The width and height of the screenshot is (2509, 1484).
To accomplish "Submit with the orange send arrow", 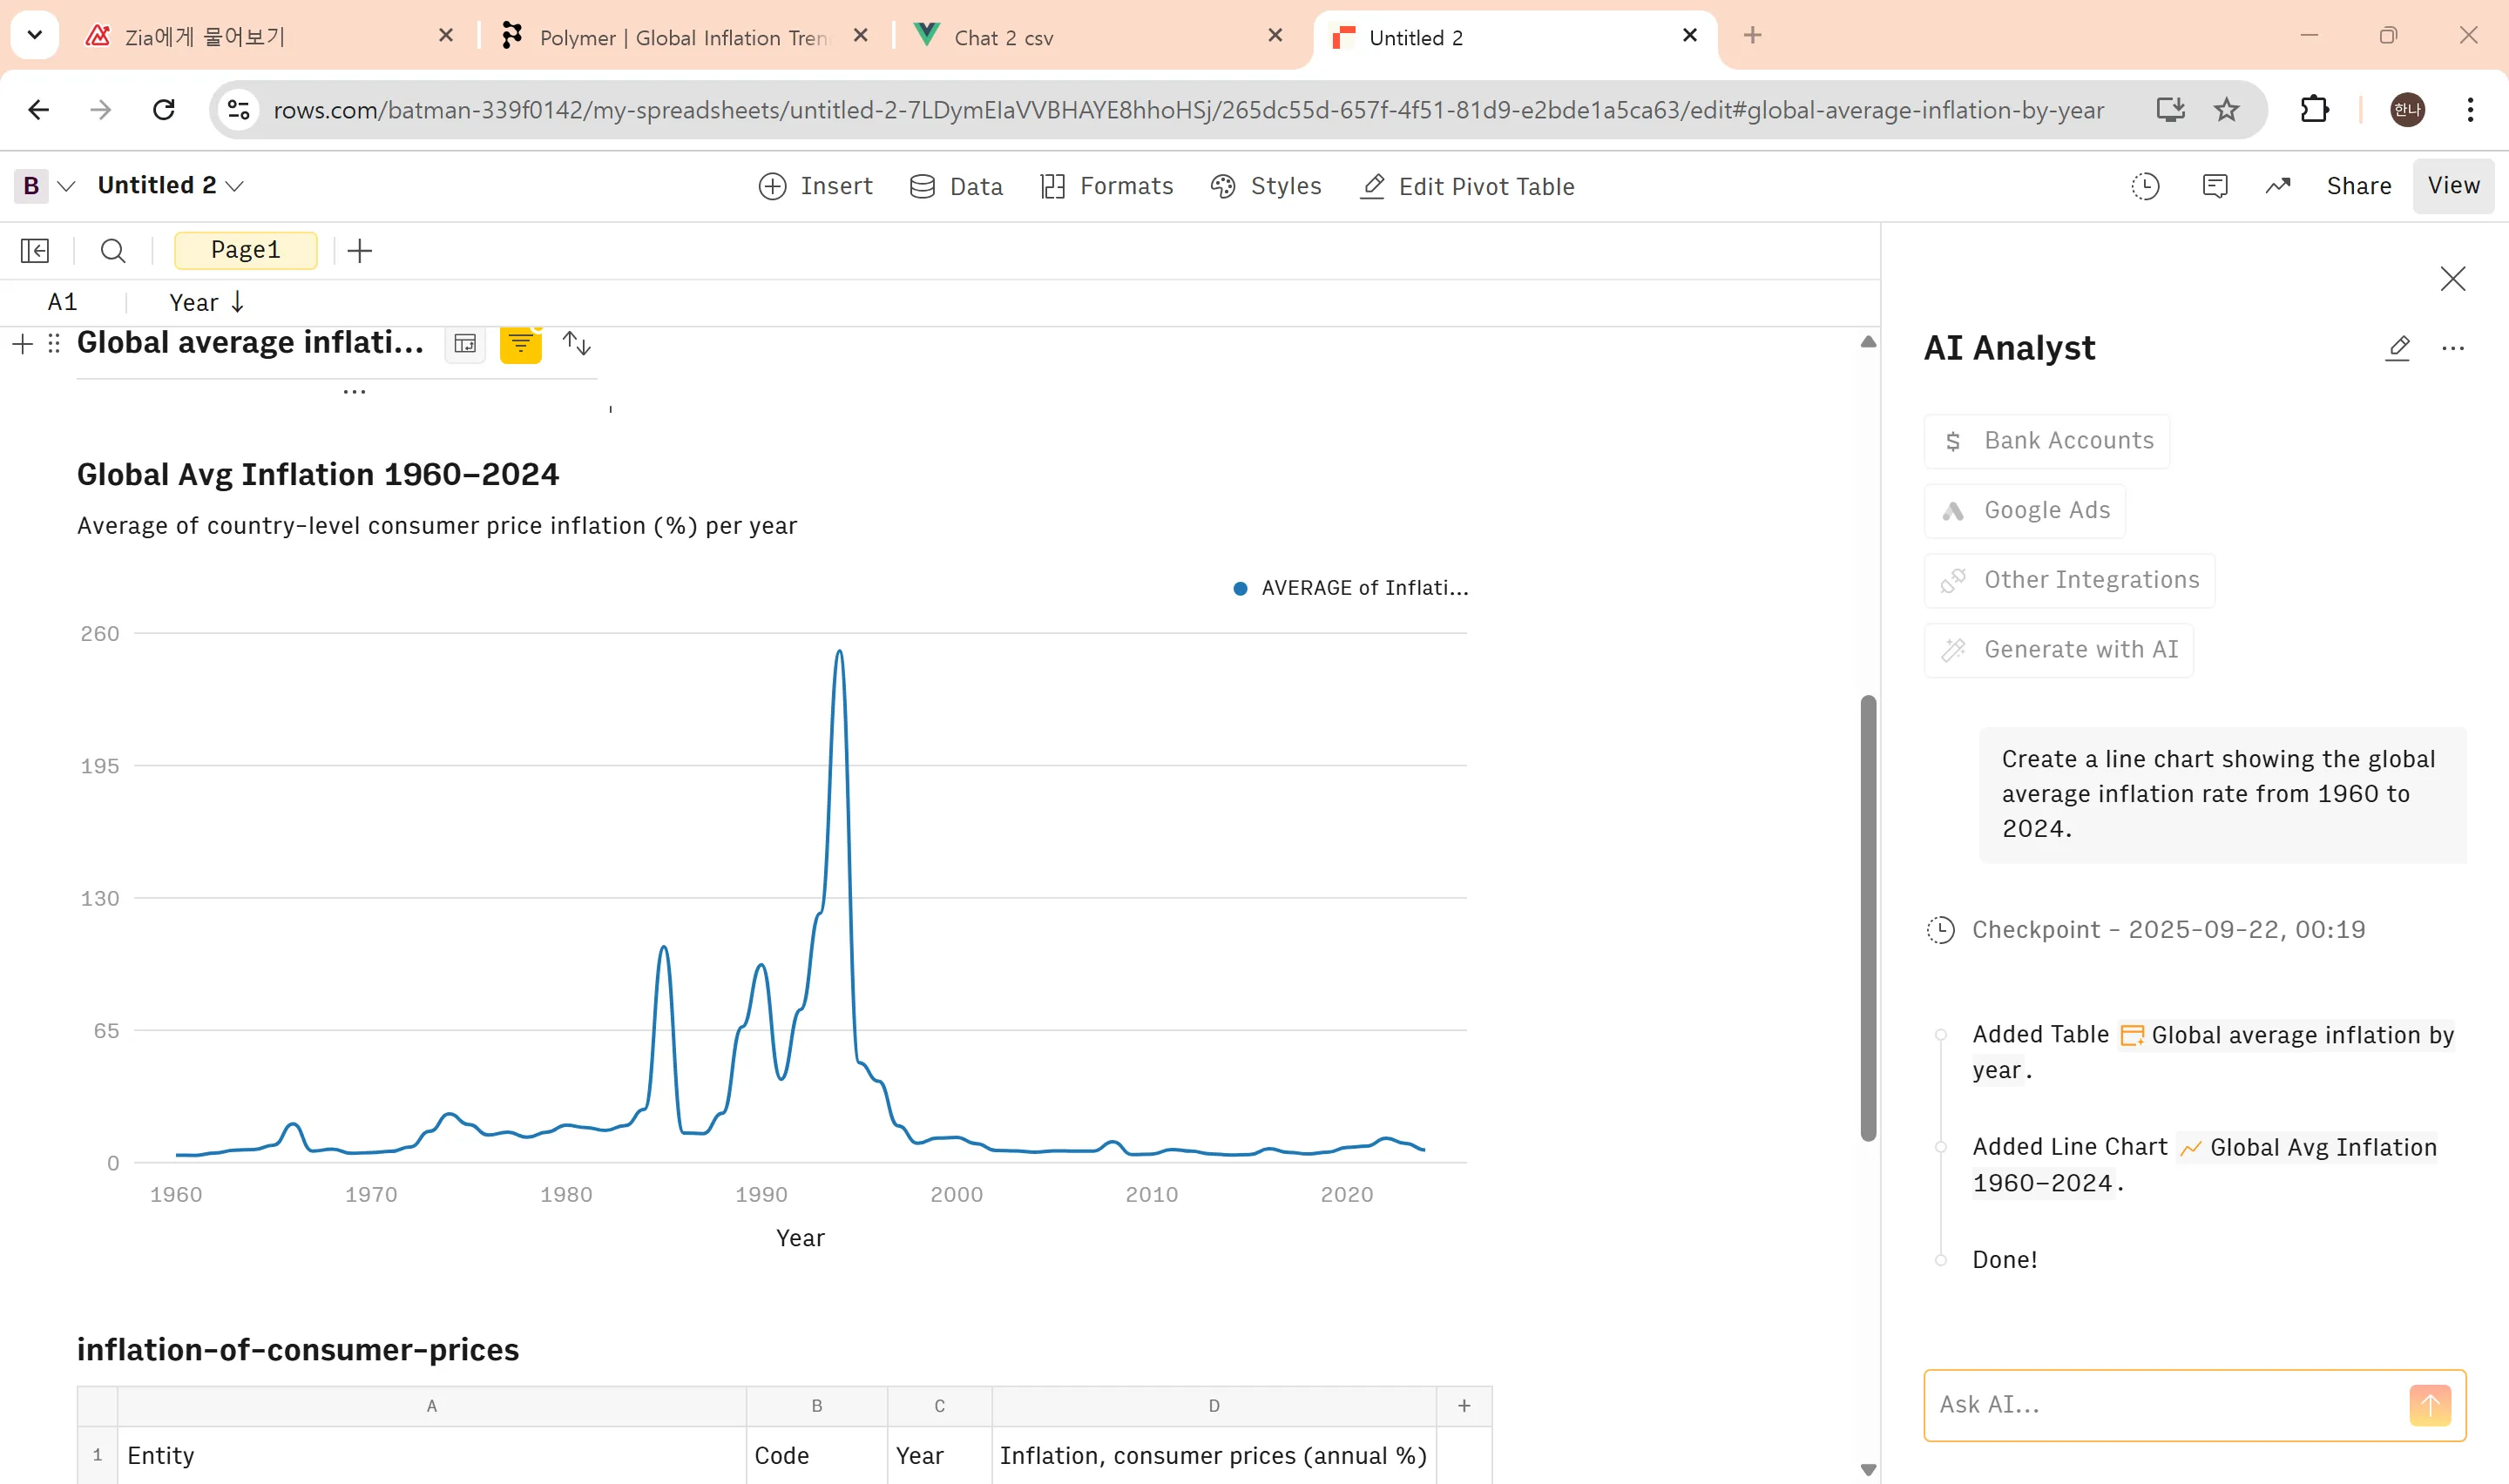I will pos(2429,1405).
